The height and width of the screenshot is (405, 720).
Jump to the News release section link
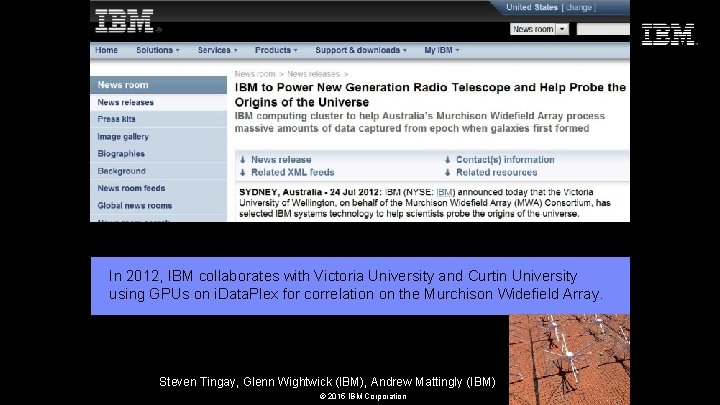[281, 160]
